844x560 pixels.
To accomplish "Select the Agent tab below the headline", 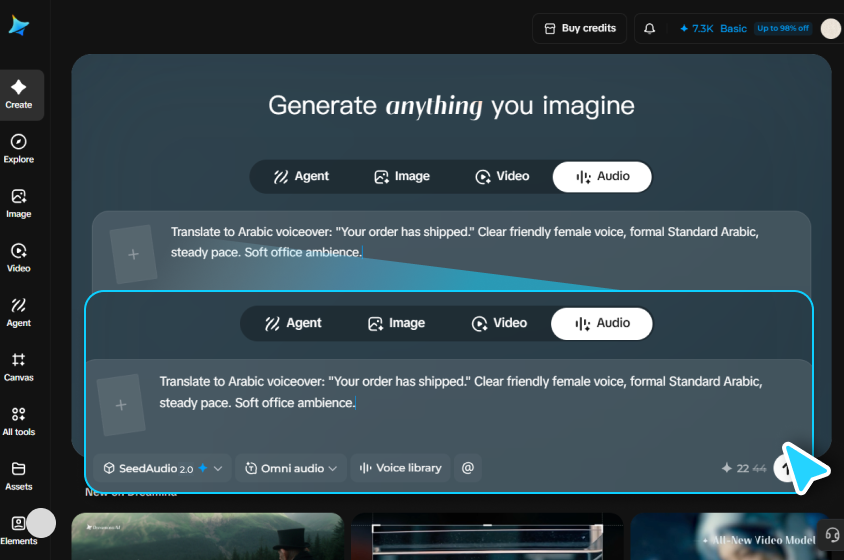I will (x=301, y=177).
